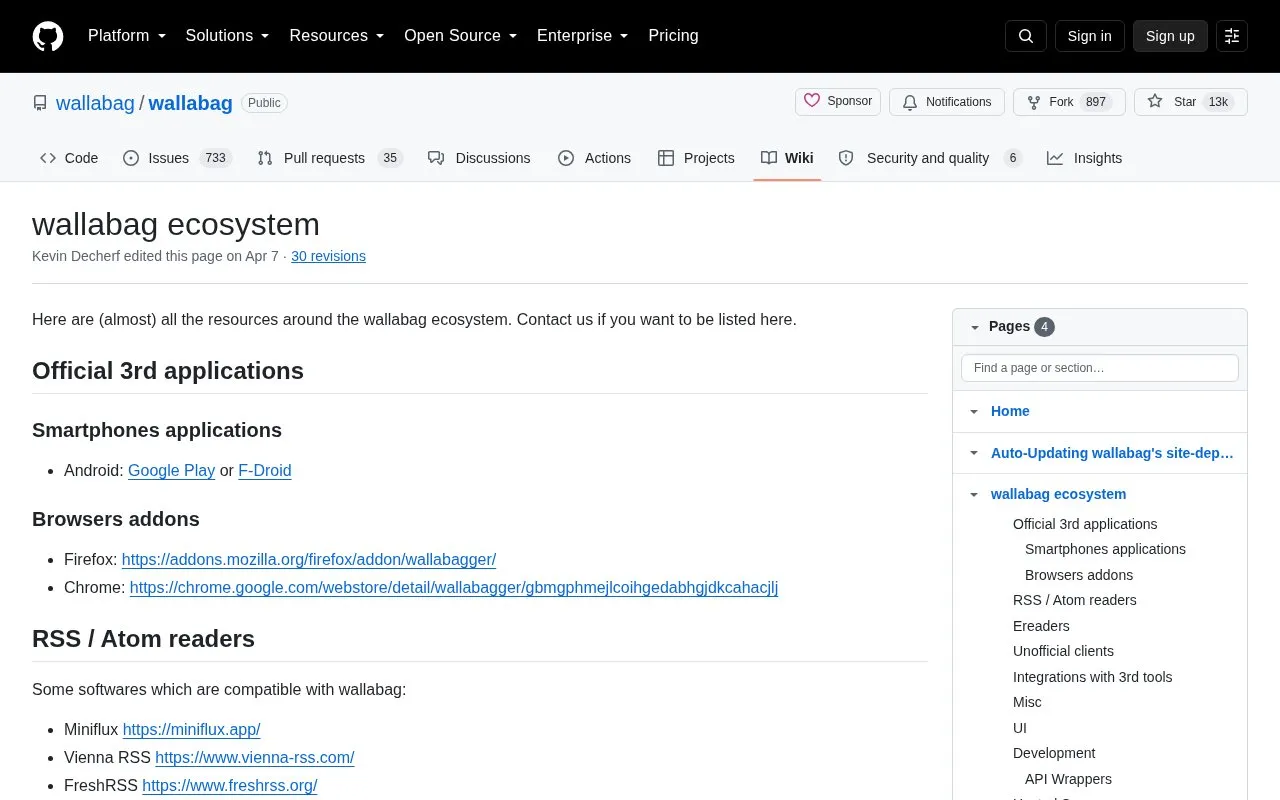Collapse the Pages sidebar caret

(974, 327)
